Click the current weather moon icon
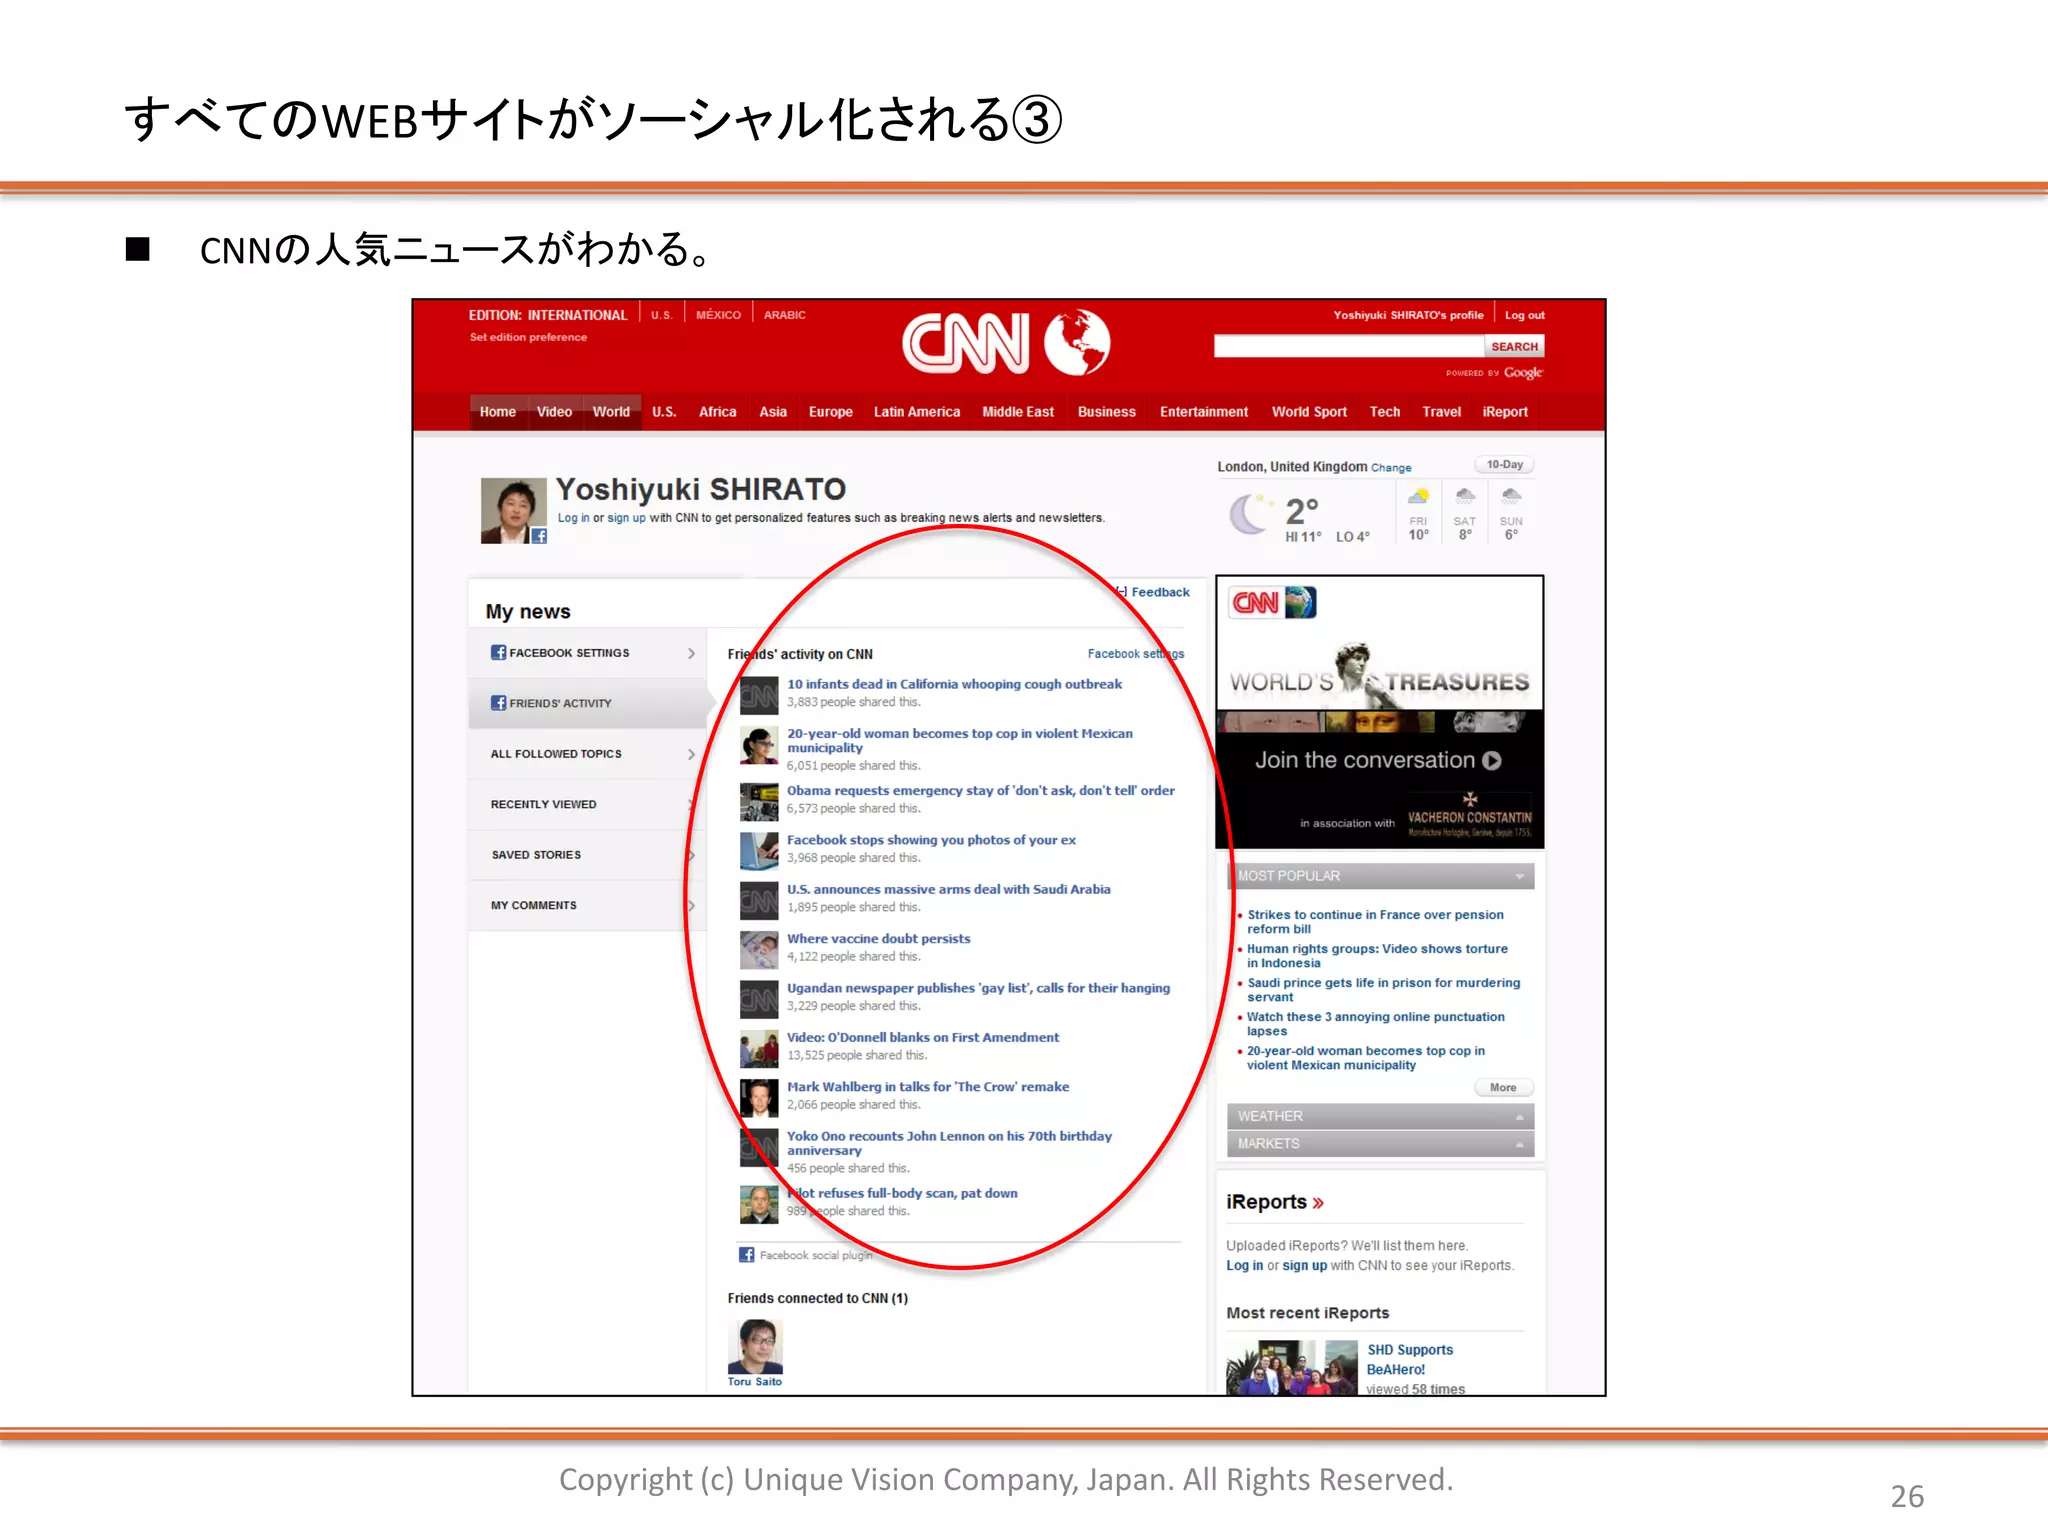This screenshot has width=2048, height=1536. [x=1249, y=514]
